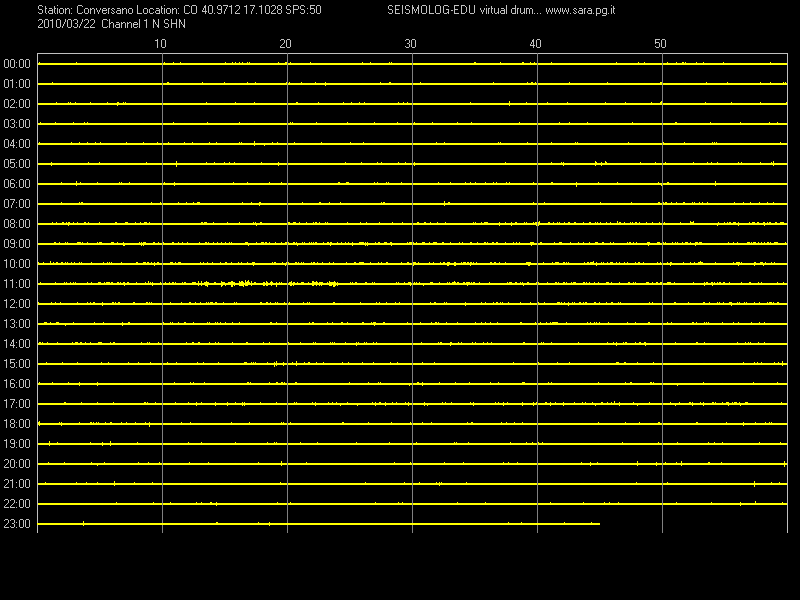Click the 40.9712 17.1028 coordinates text
The height and width of the screenshot is (600, 800).
tap(242, 10)
